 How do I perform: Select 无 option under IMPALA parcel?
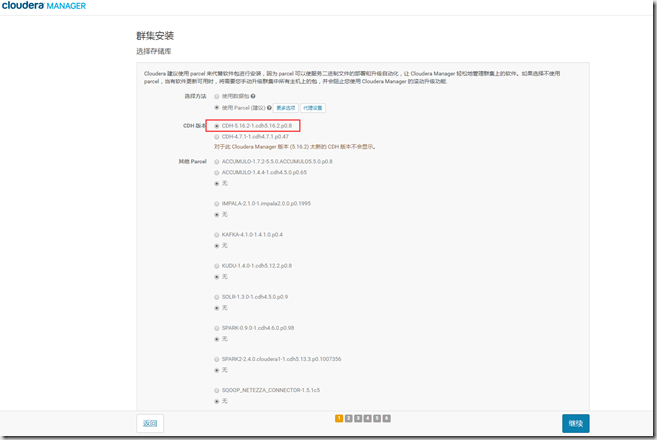click(x=217, y=215)
